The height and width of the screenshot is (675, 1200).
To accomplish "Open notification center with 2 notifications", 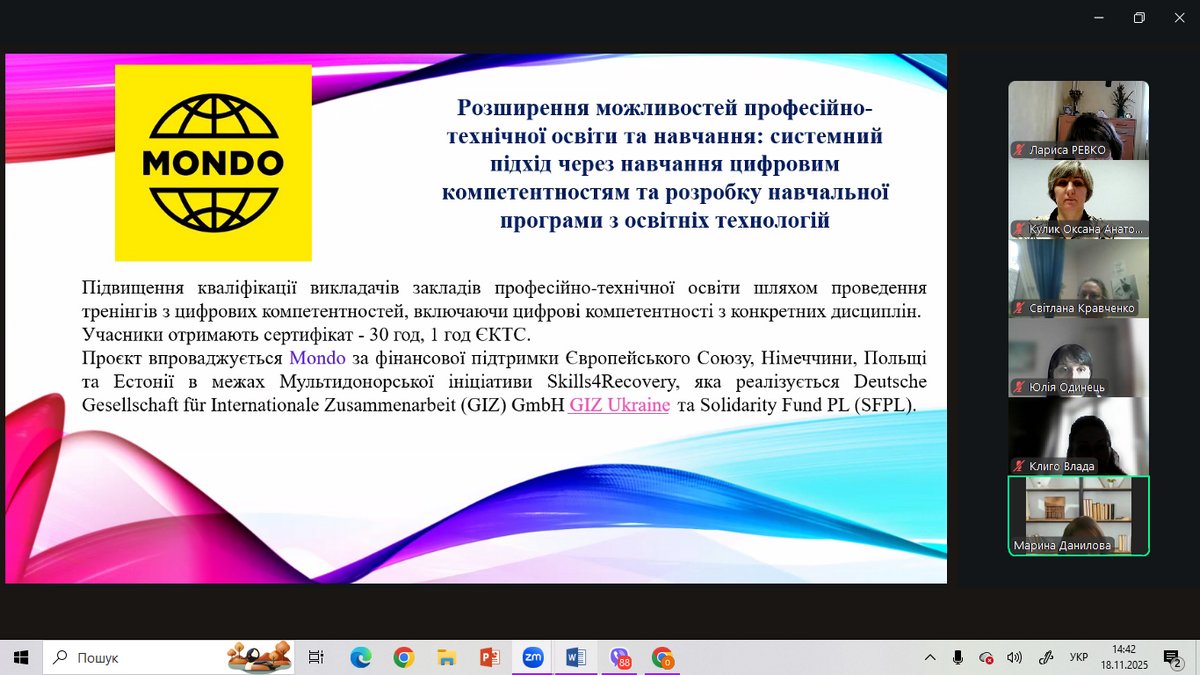I will click(1176, 657).
